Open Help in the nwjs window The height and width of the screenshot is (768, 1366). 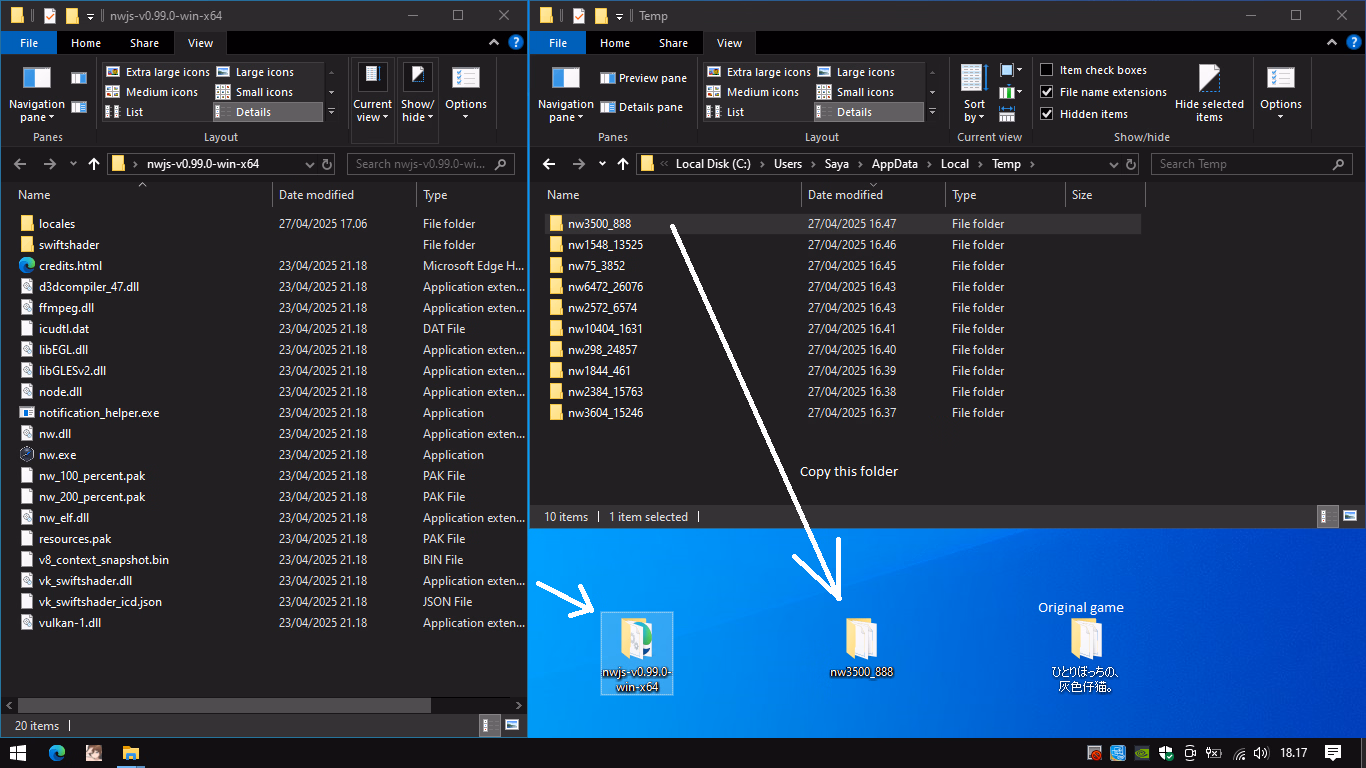pyautogui.click(x=516, y=43)
